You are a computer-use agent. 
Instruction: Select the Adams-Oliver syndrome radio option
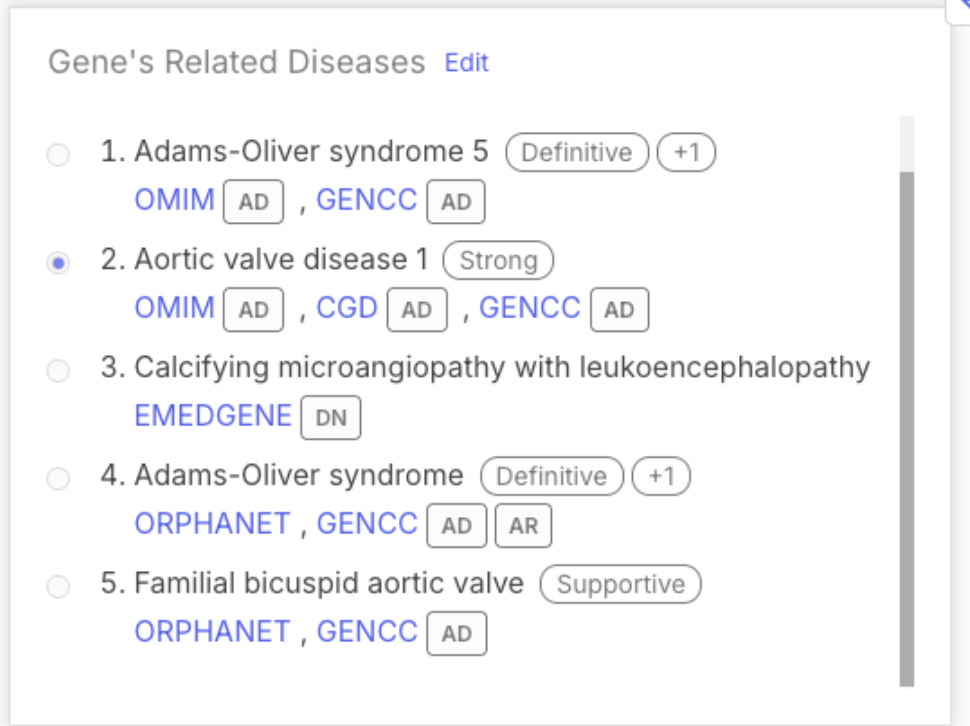click(x=59, y=479)
